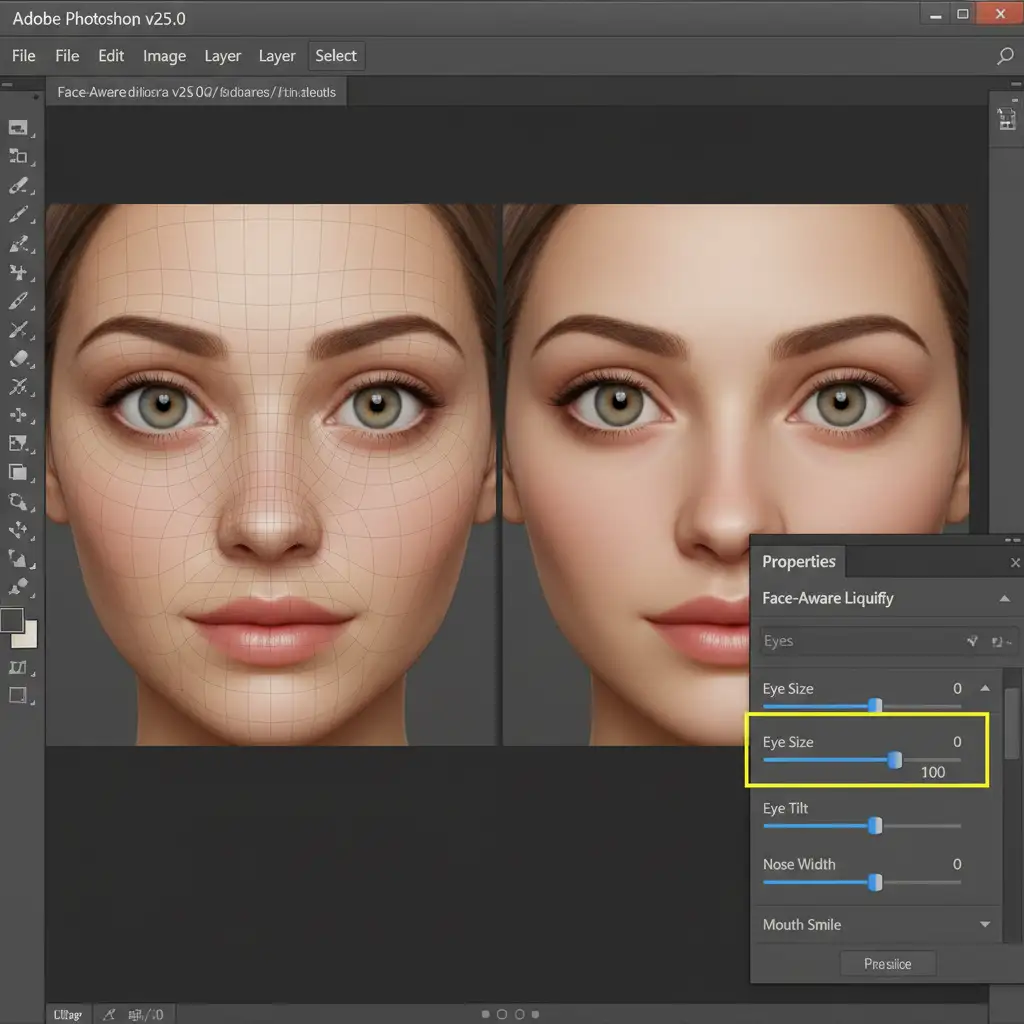
Task: Click the dark foreground color swatch
Action: click(x=12, y=620)
